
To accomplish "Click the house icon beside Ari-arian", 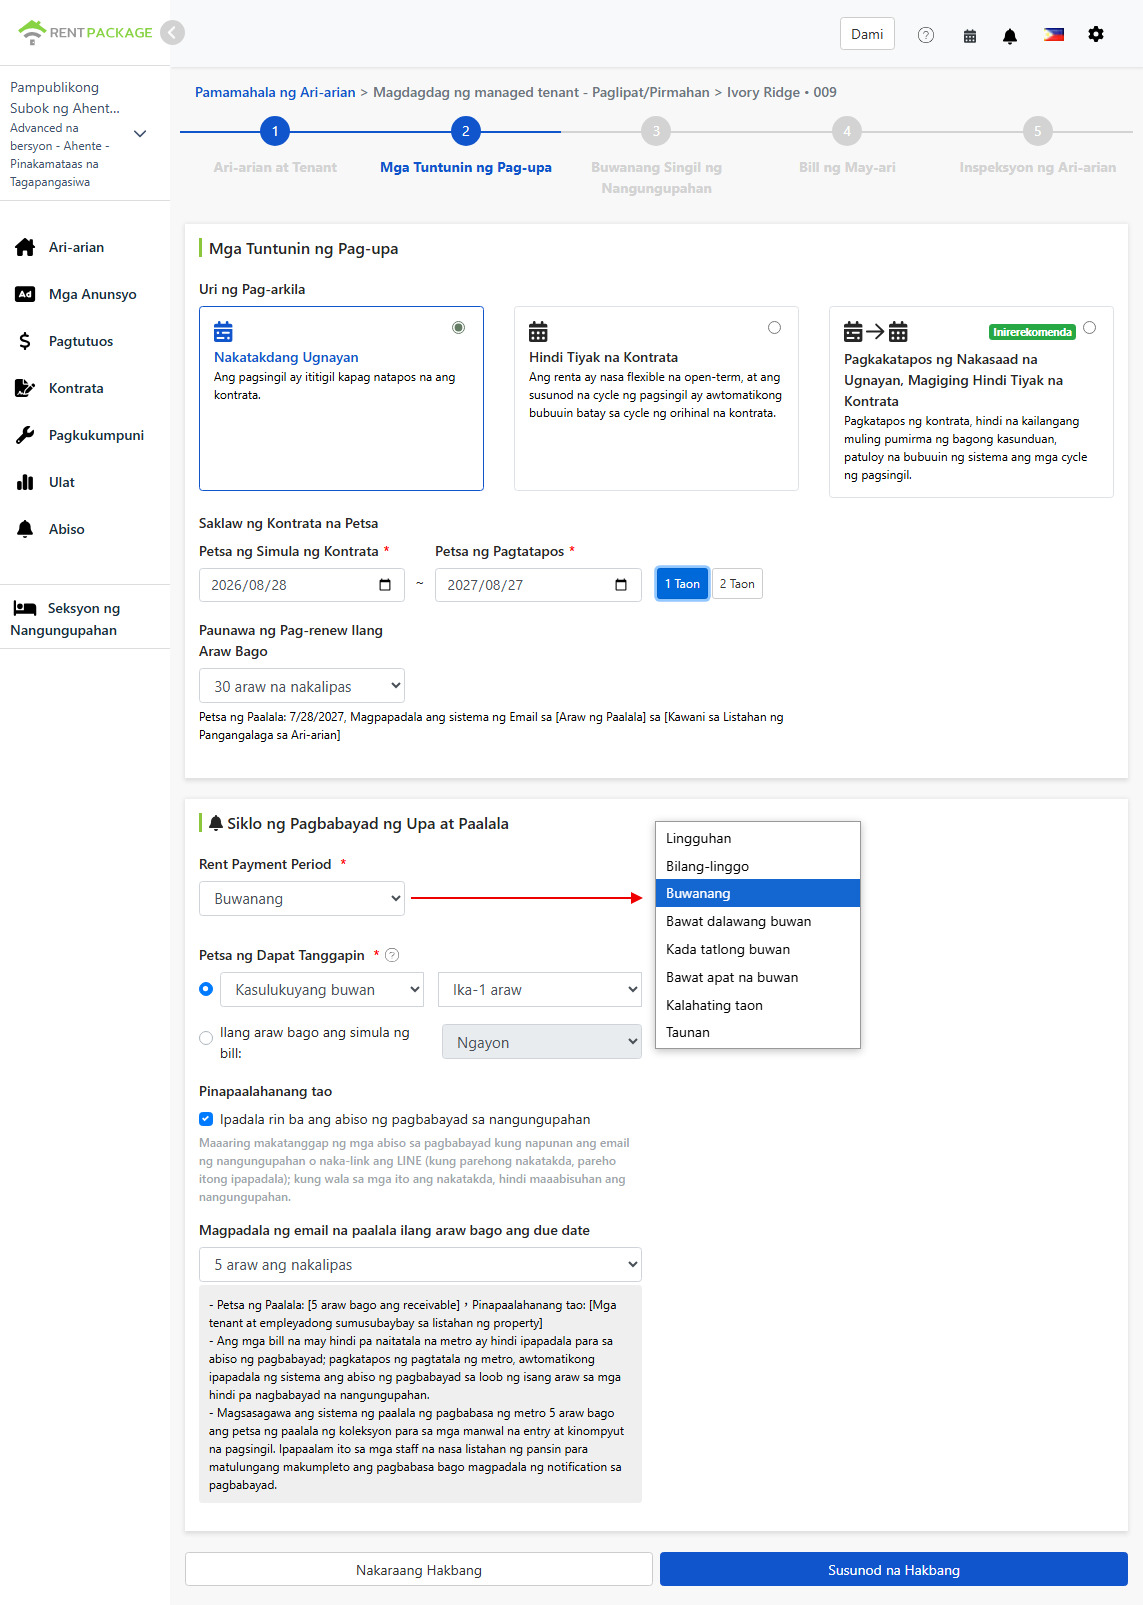I will pyautogui.click(x=25, y=247).
